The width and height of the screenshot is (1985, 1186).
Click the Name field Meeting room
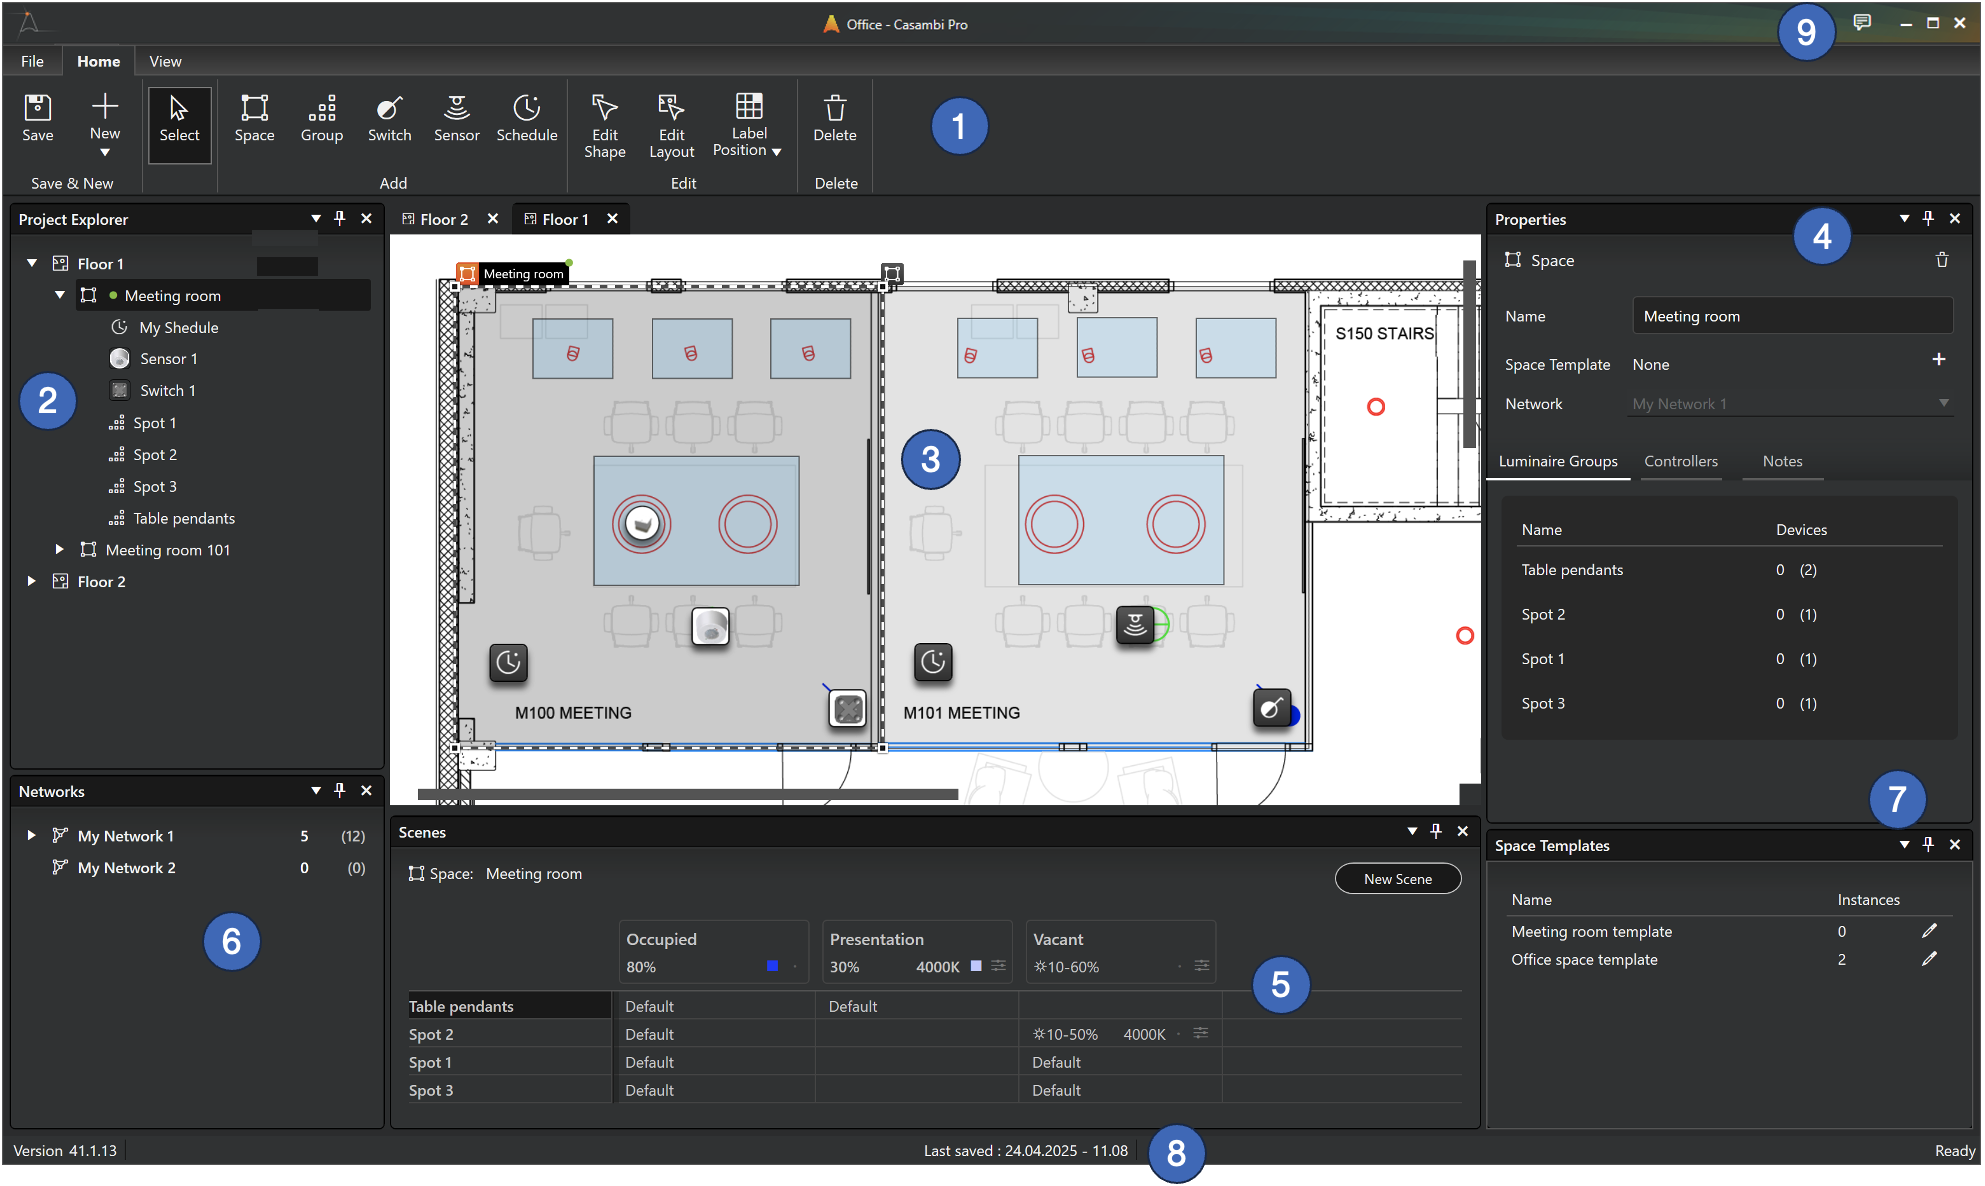pyautogui.click(x=1791, y=316)
